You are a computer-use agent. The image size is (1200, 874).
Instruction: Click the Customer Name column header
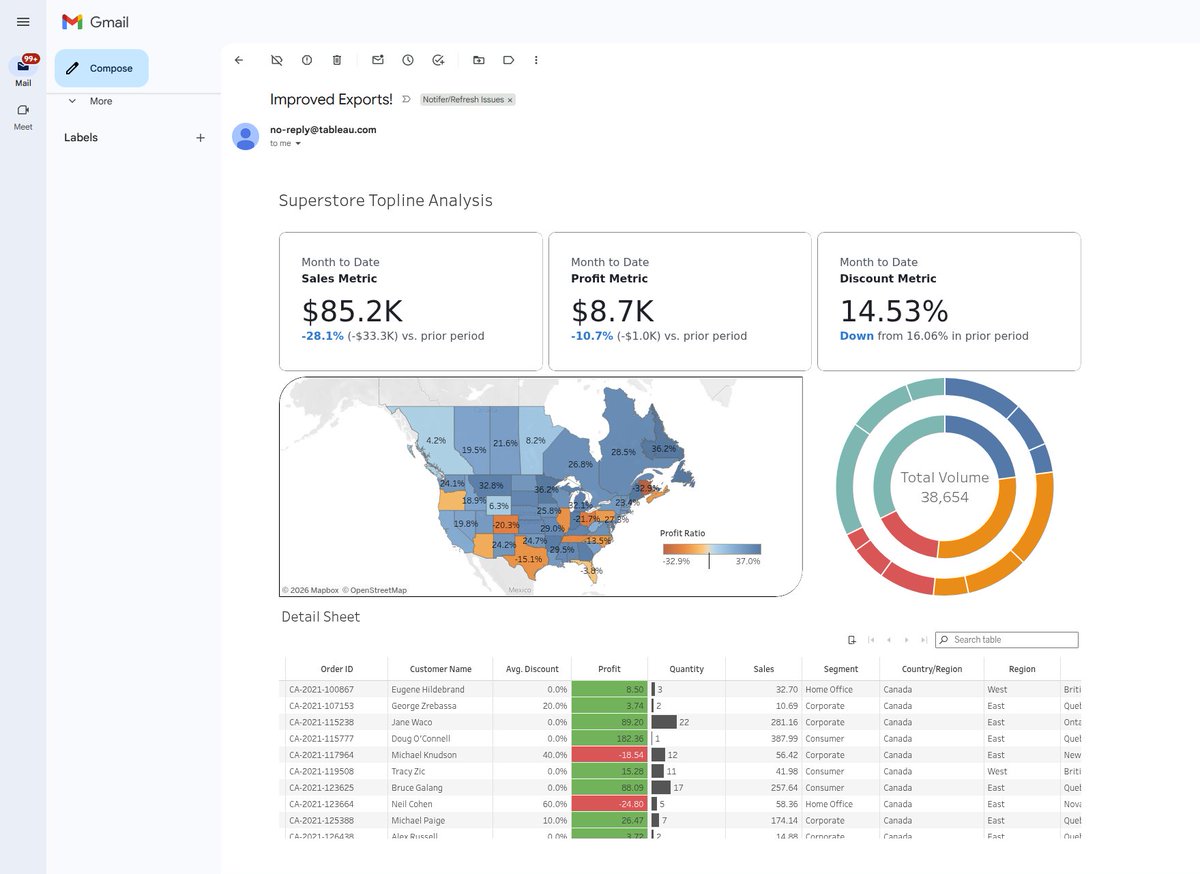tap(441, 669)
